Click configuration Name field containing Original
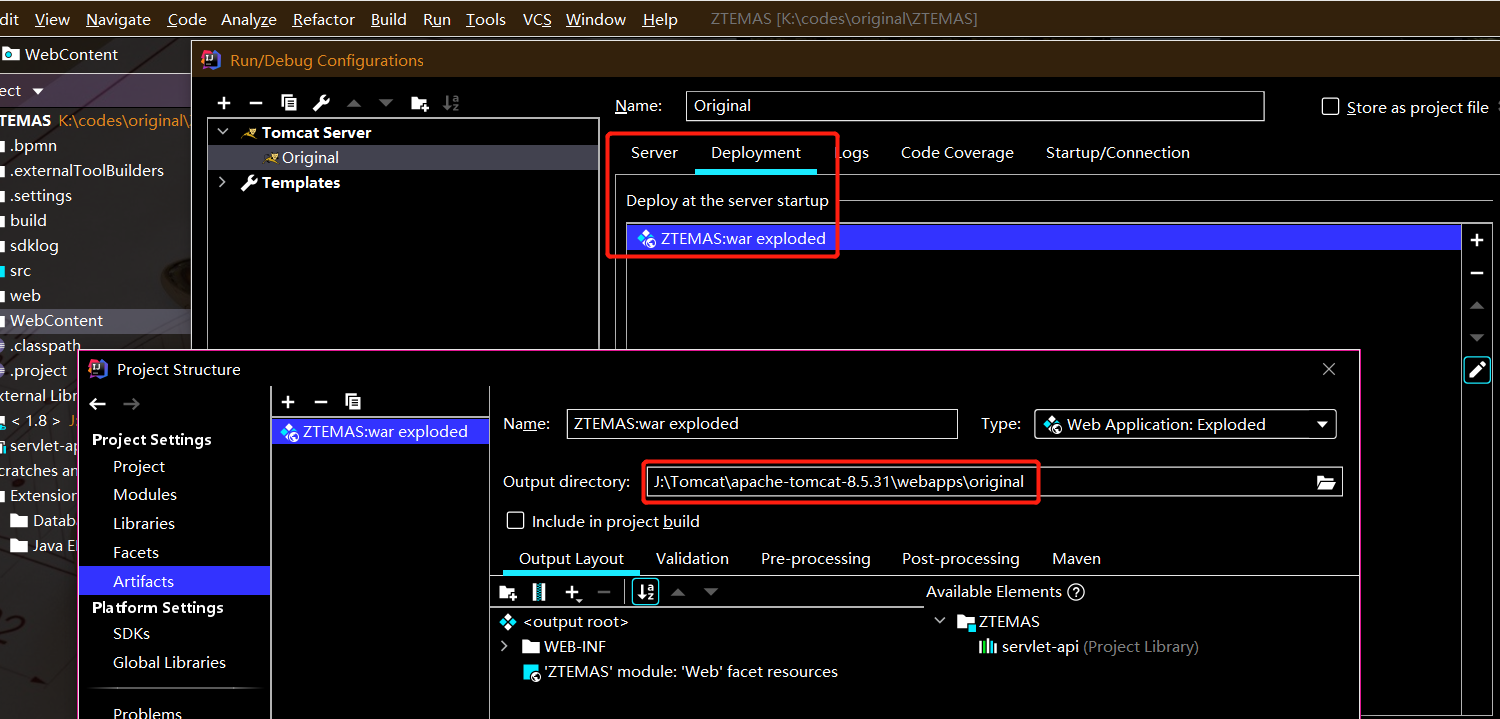Viewport: 1500px width, 719px height. point(975,106)
